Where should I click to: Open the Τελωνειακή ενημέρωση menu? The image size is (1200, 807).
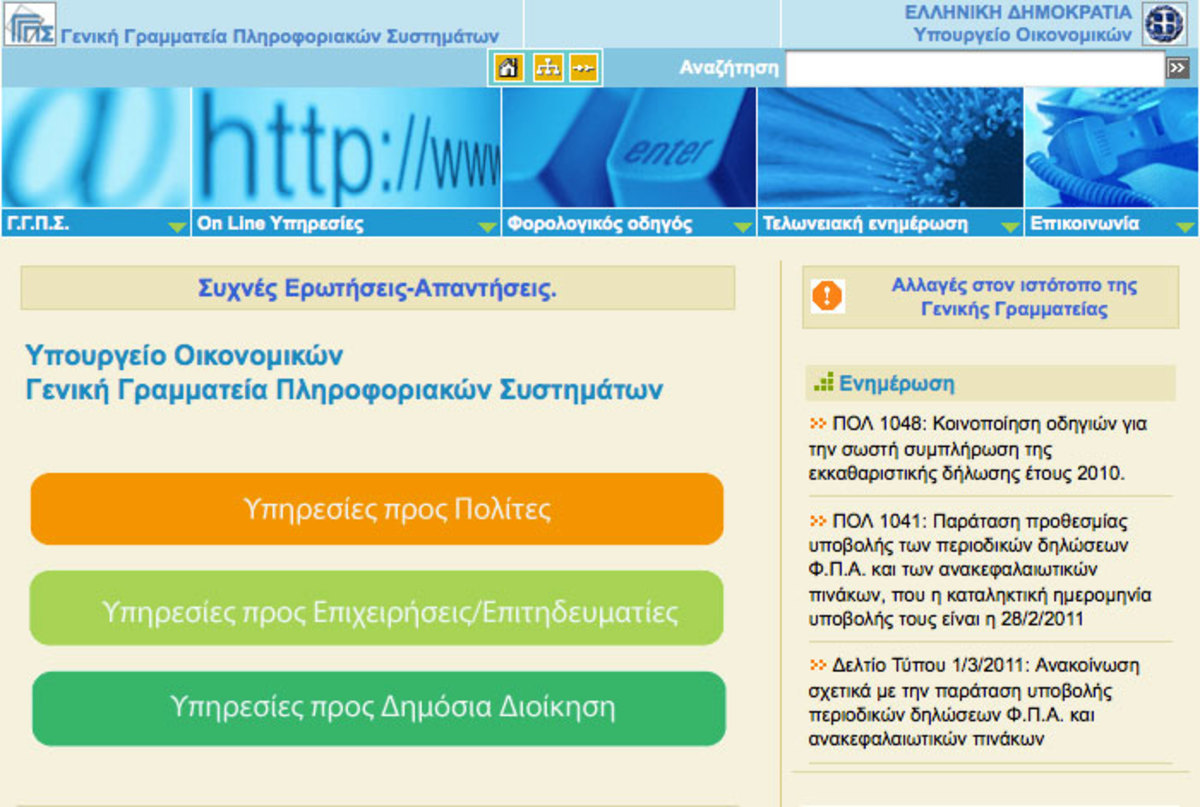click(865, 224)
